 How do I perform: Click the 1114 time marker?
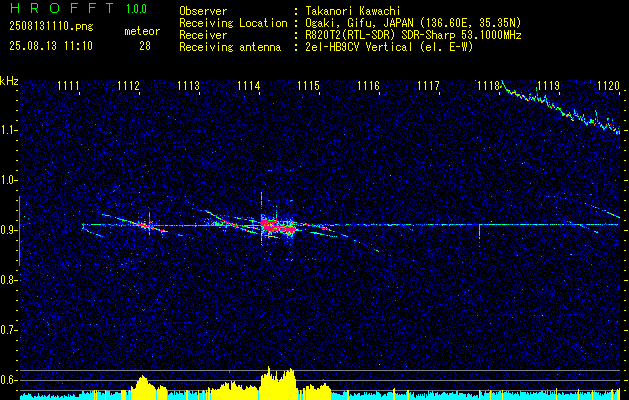[x=248, y=85]
